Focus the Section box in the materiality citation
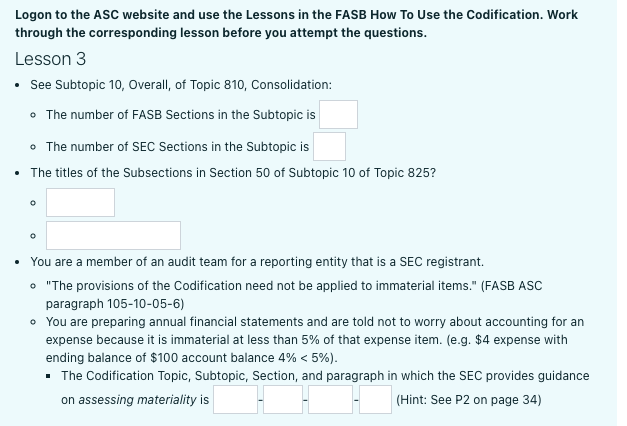Viewport: 627px width, 426px height. coord(330,400)
